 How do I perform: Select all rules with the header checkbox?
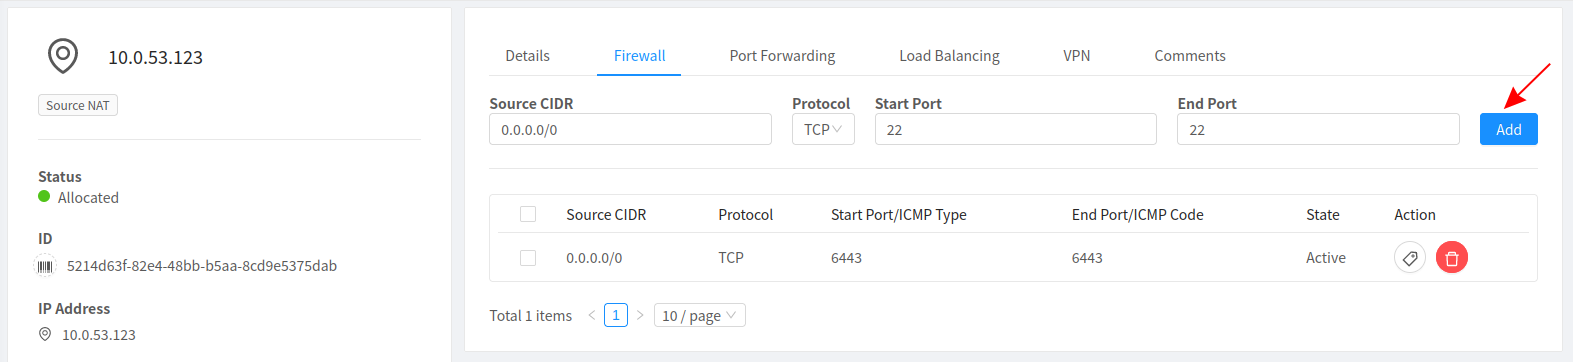(x=528, y=214)
